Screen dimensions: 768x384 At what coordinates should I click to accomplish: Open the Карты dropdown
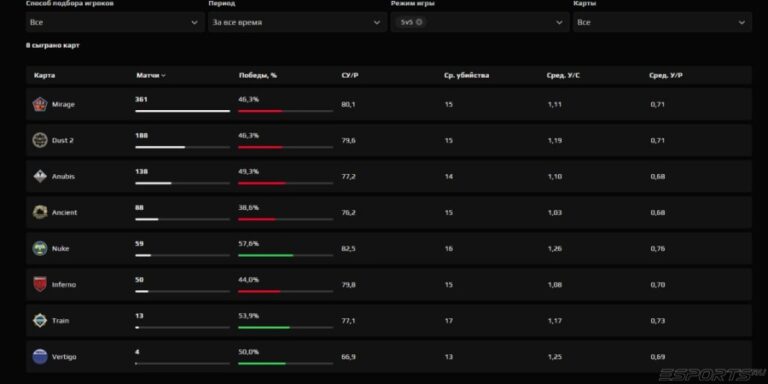pyautogui.click(x=662, y=22)
